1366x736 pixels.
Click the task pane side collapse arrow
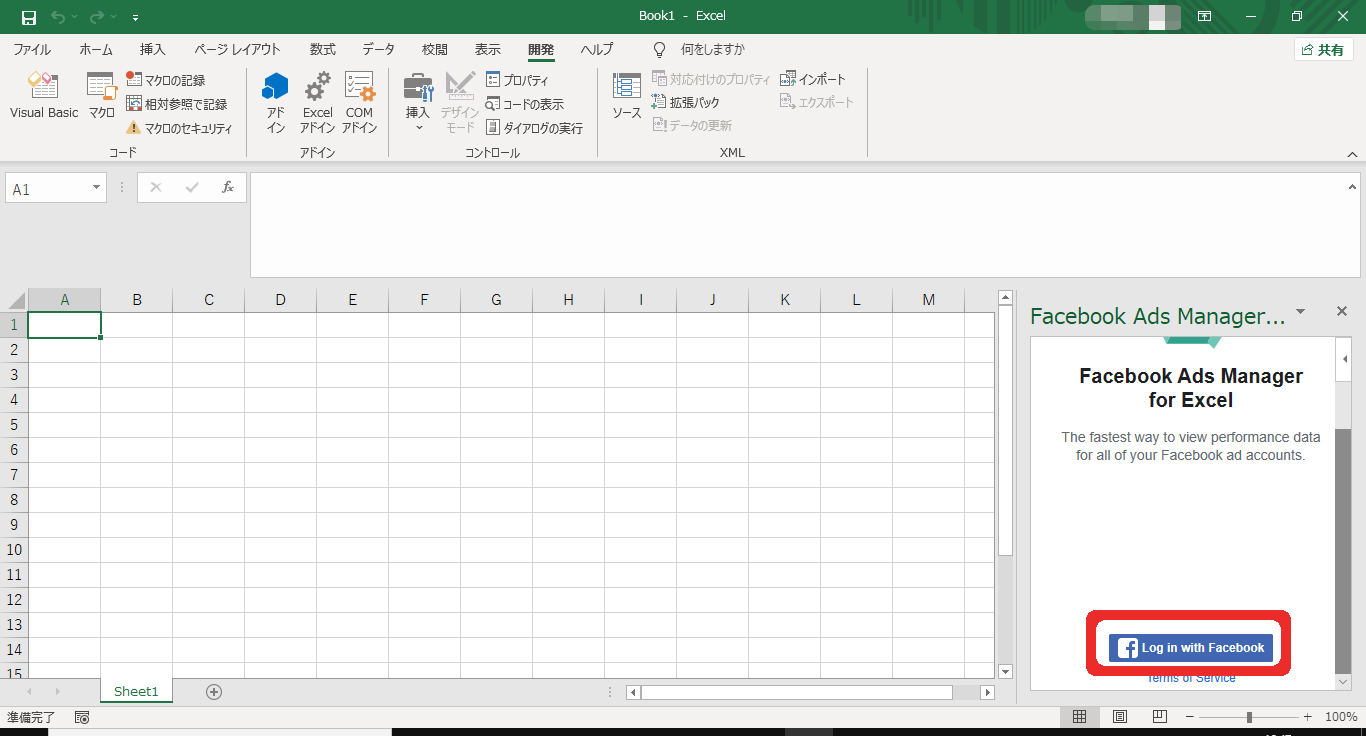(1345, 359)
